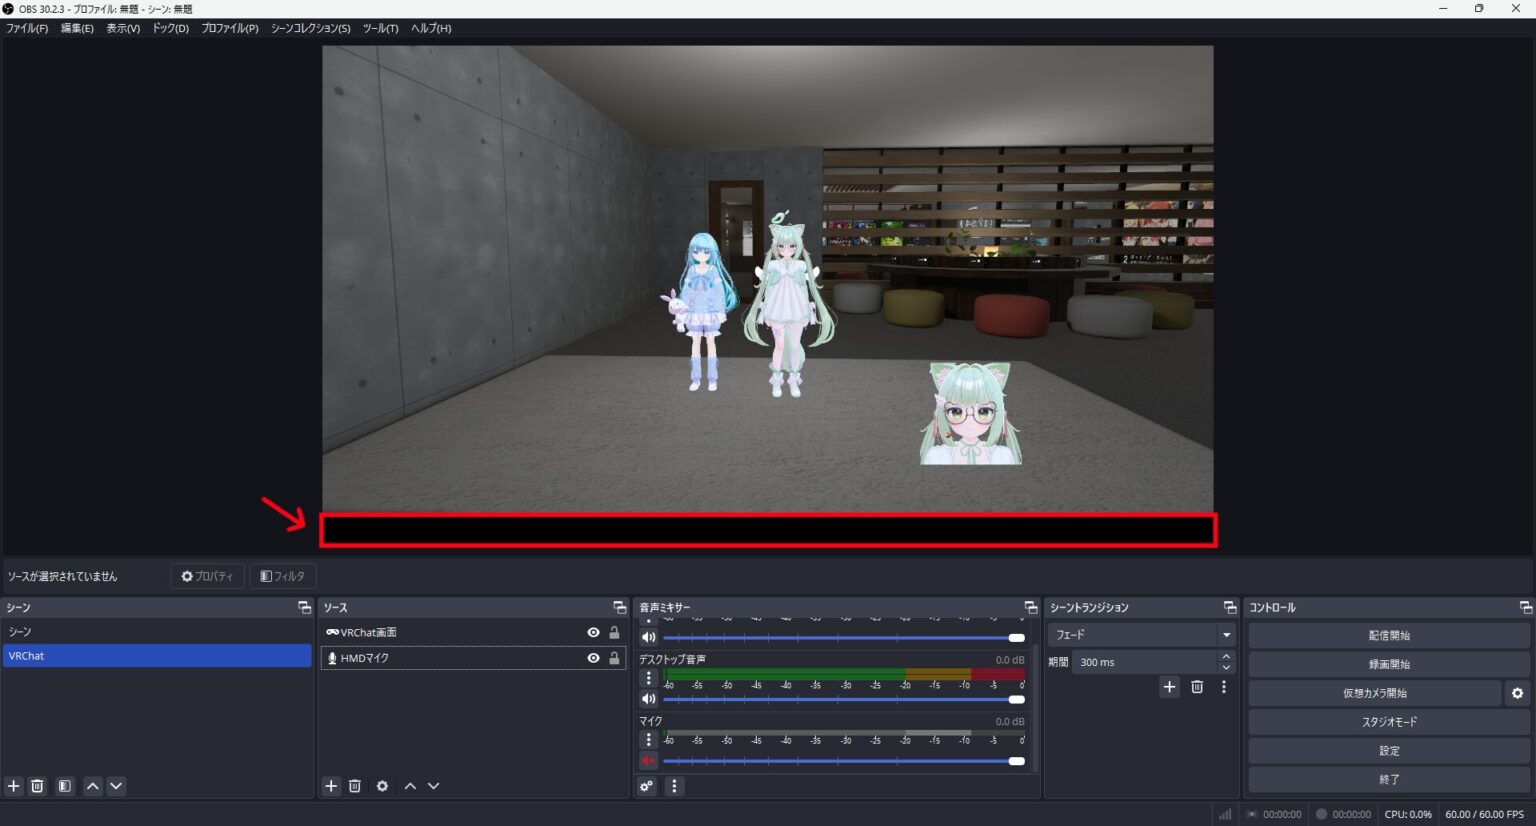
Task: Open advanced audio properties gear in mixer
Action: pyautogui.click(x=646, y=786)
